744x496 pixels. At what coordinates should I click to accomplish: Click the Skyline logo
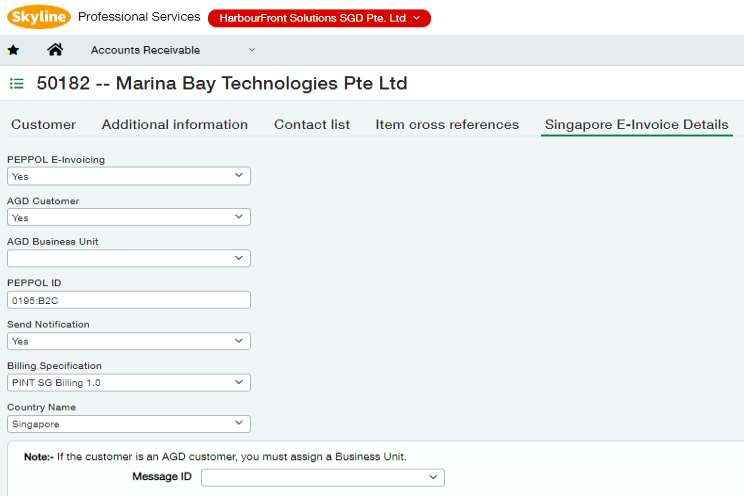pos(36,17)
